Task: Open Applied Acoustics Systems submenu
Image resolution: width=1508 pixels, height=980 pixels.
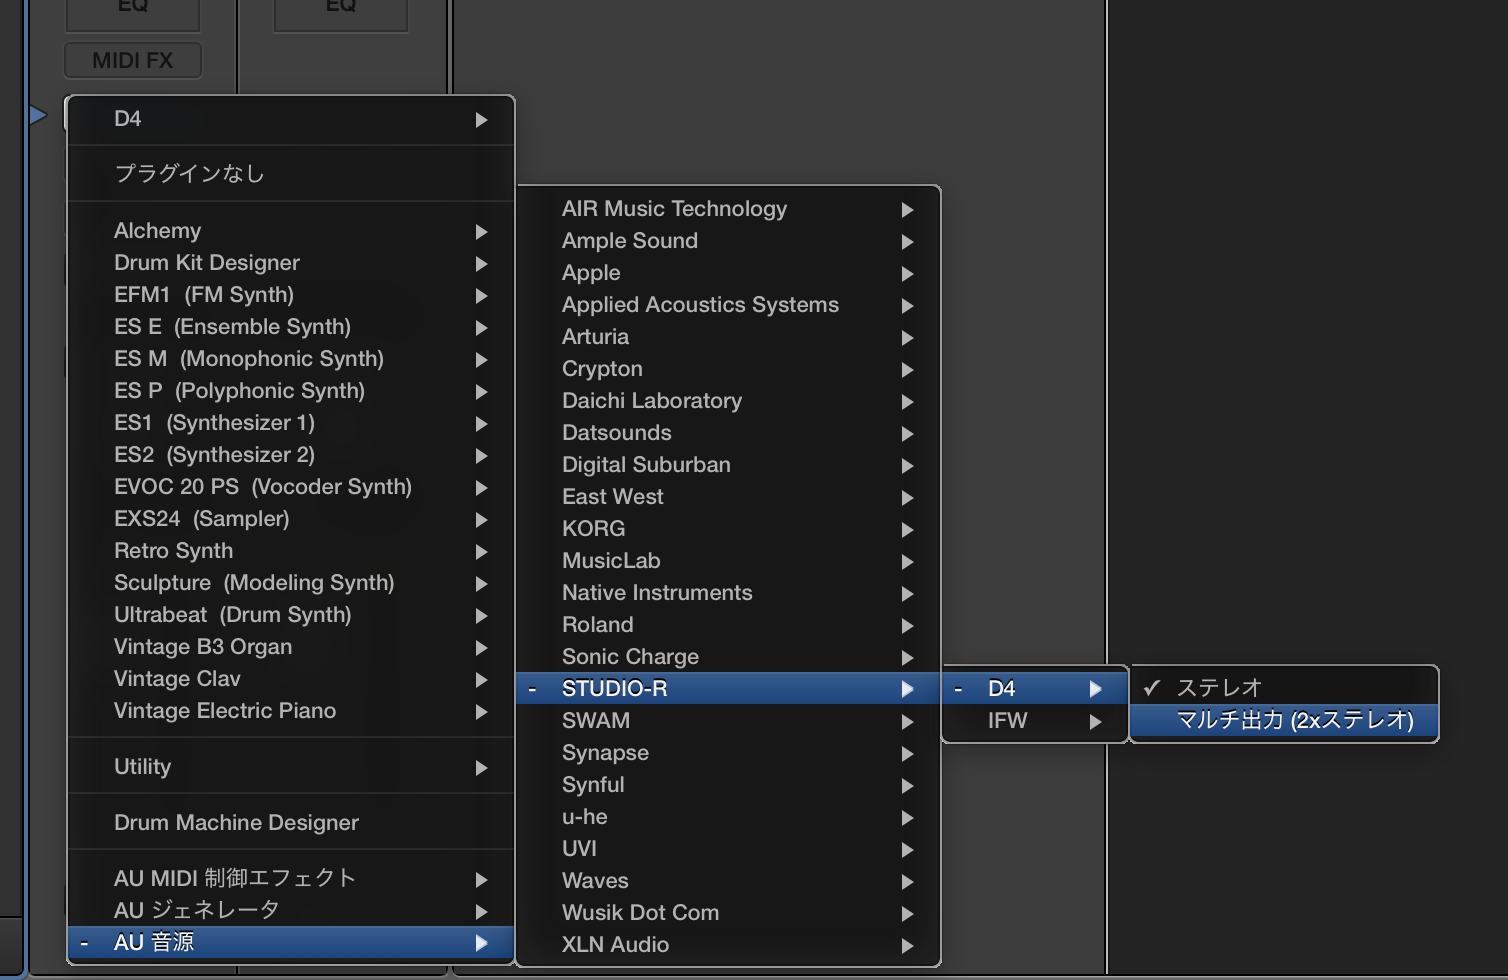Action: [x=729, y=305]
